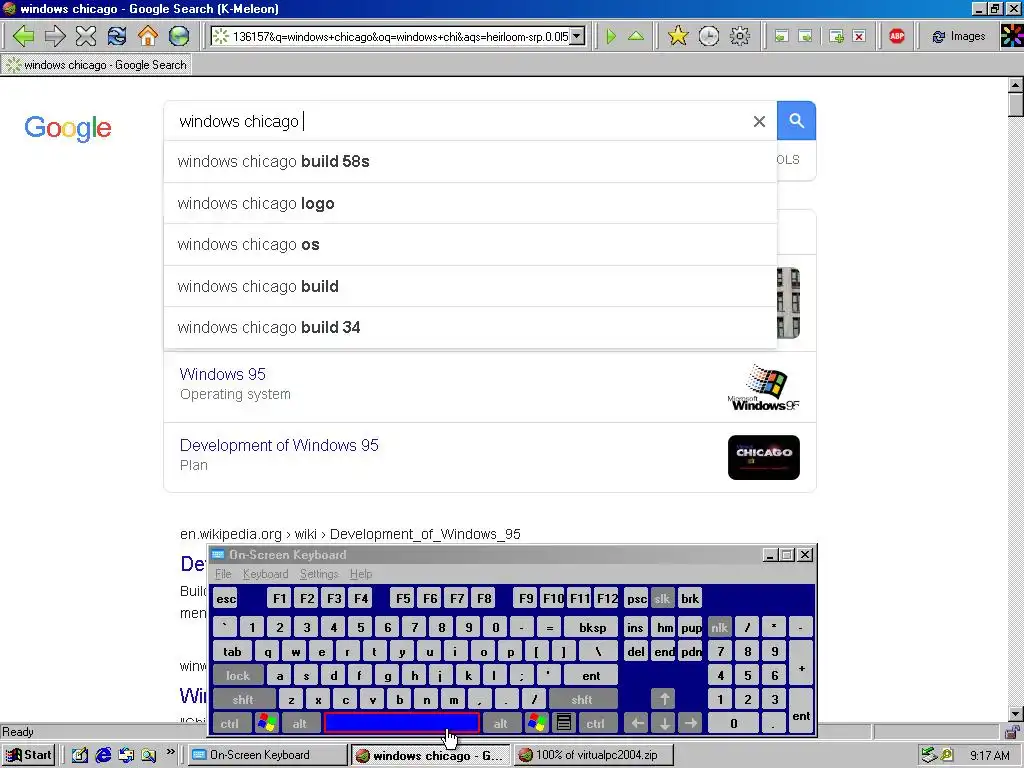Click the esc key on the on-screen keyboard
The image size is (1024, 768).
[226, 599]
